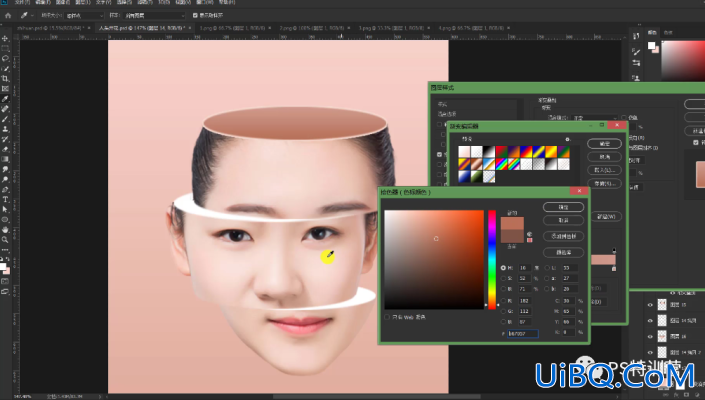Select the Healing Brush tool
Image resolution: width=705 pixels, height=400 pixels.
[x=5, y=109]
